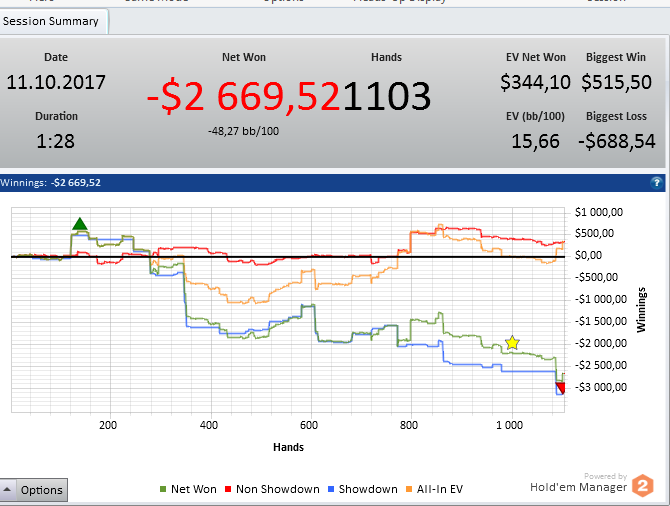Open the Session Summary tab
Image resolution: width=670 pixels, height=506 pixels.
click(53, 21)
